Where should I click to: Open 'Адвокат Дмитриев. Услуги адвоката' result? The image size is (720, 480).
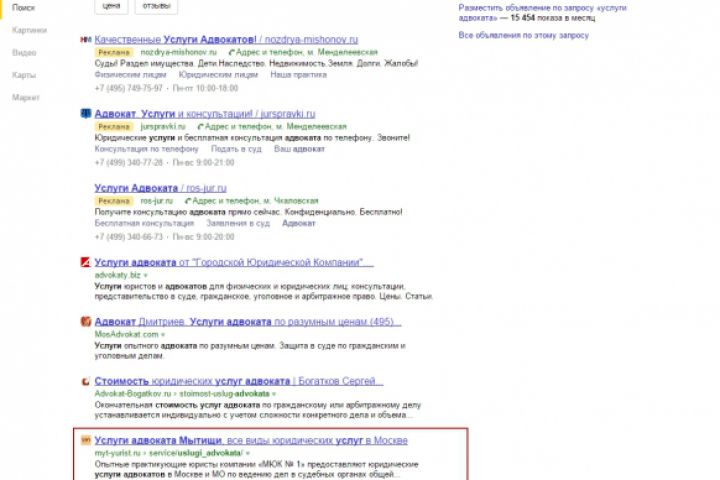(248, 322)
